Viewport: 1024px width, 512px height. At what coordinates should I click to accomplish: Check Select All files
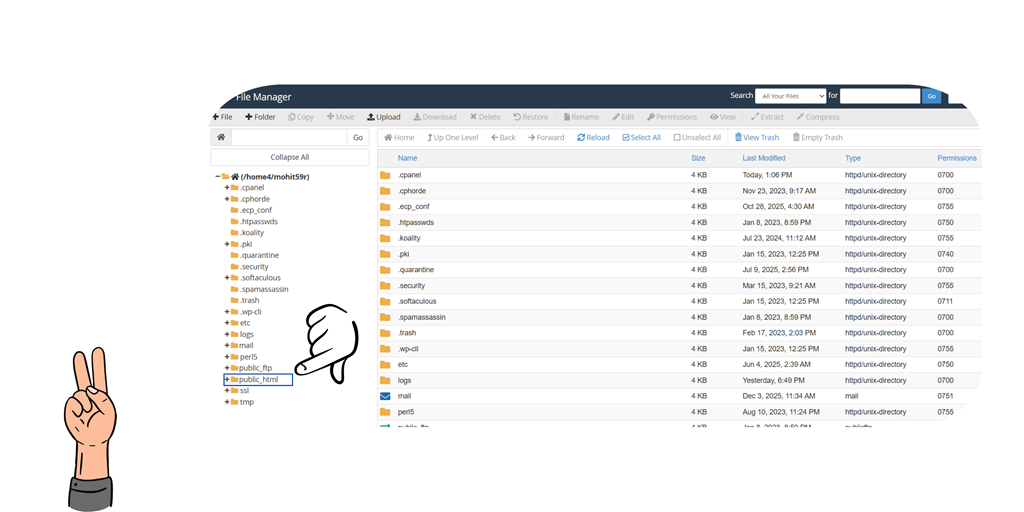point(641,137)
